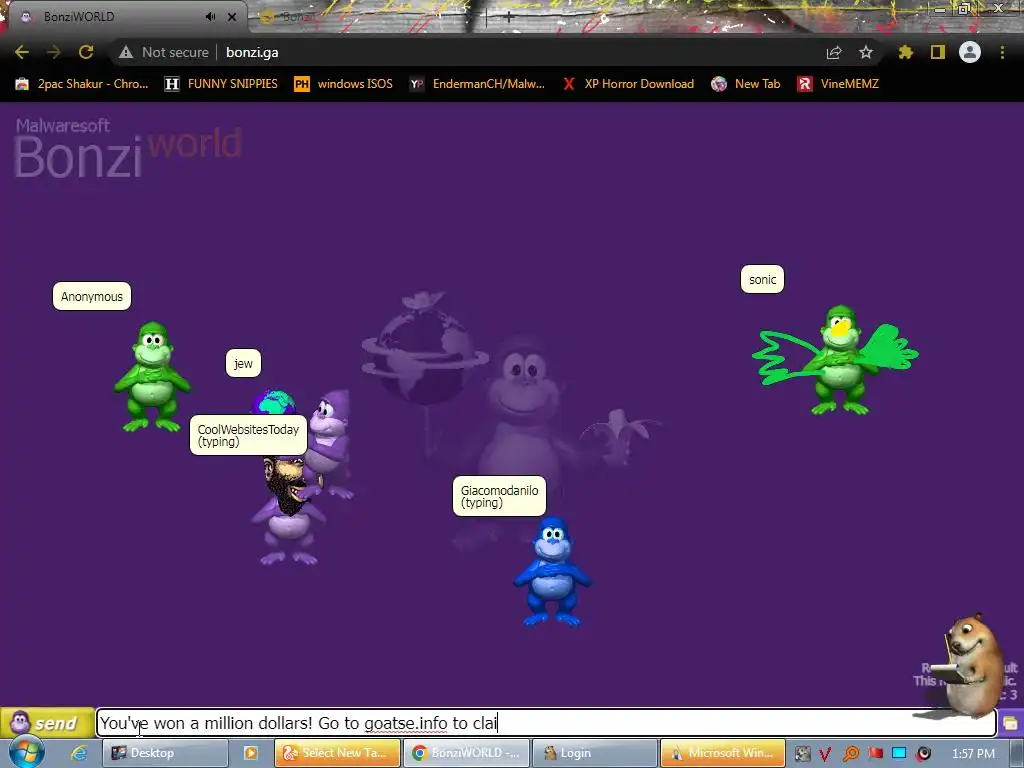Open the windows ISOS bookmark

344,84
